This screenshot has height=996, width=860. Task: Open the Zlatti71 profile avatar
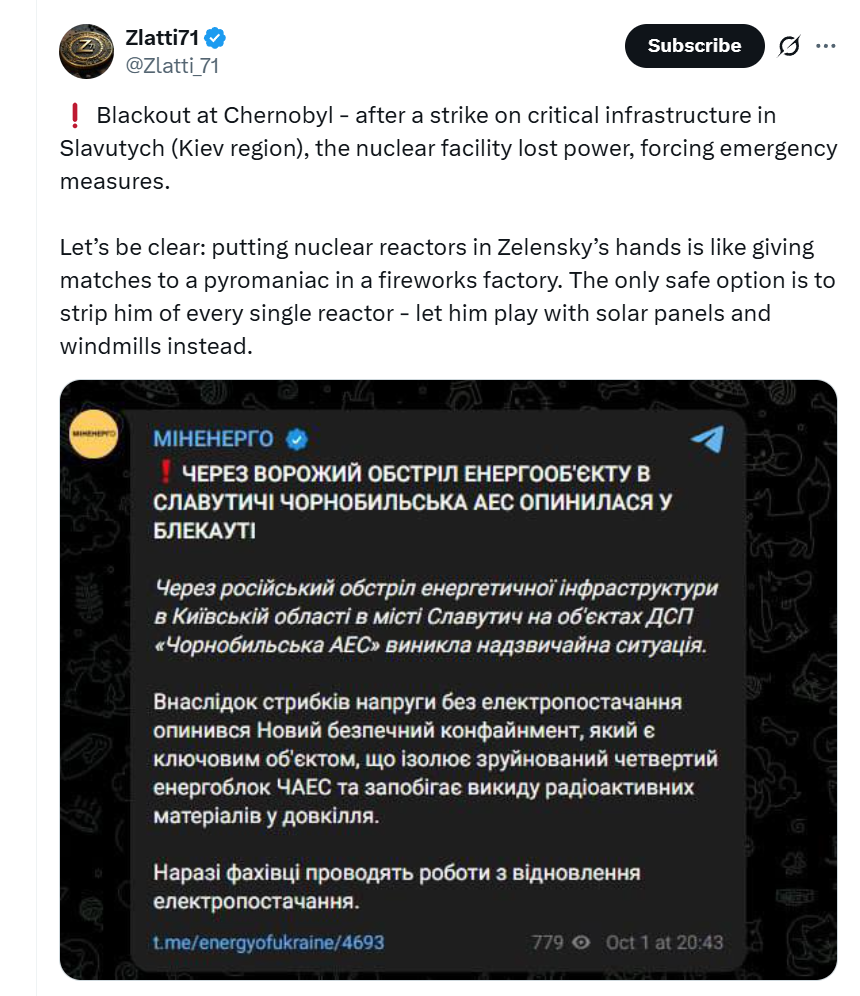click(86, 51)
